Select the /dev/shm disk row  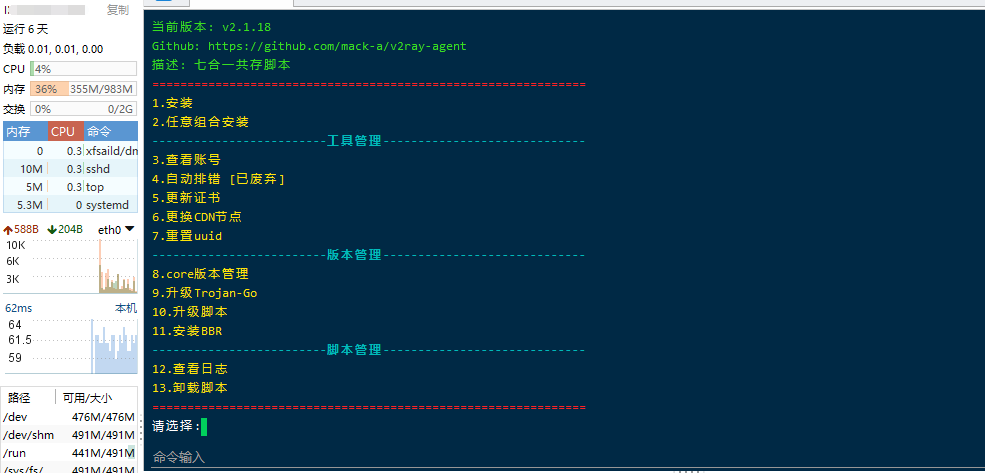coord(69,435)
